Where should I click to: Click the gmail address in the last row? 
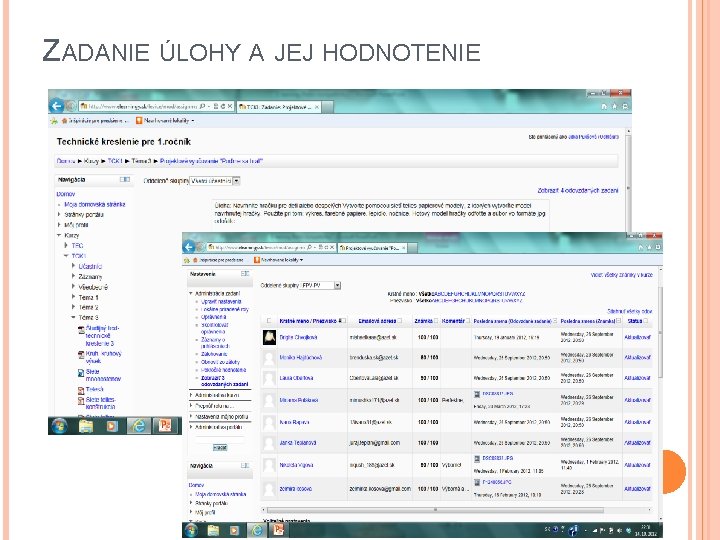coord(380,489)
